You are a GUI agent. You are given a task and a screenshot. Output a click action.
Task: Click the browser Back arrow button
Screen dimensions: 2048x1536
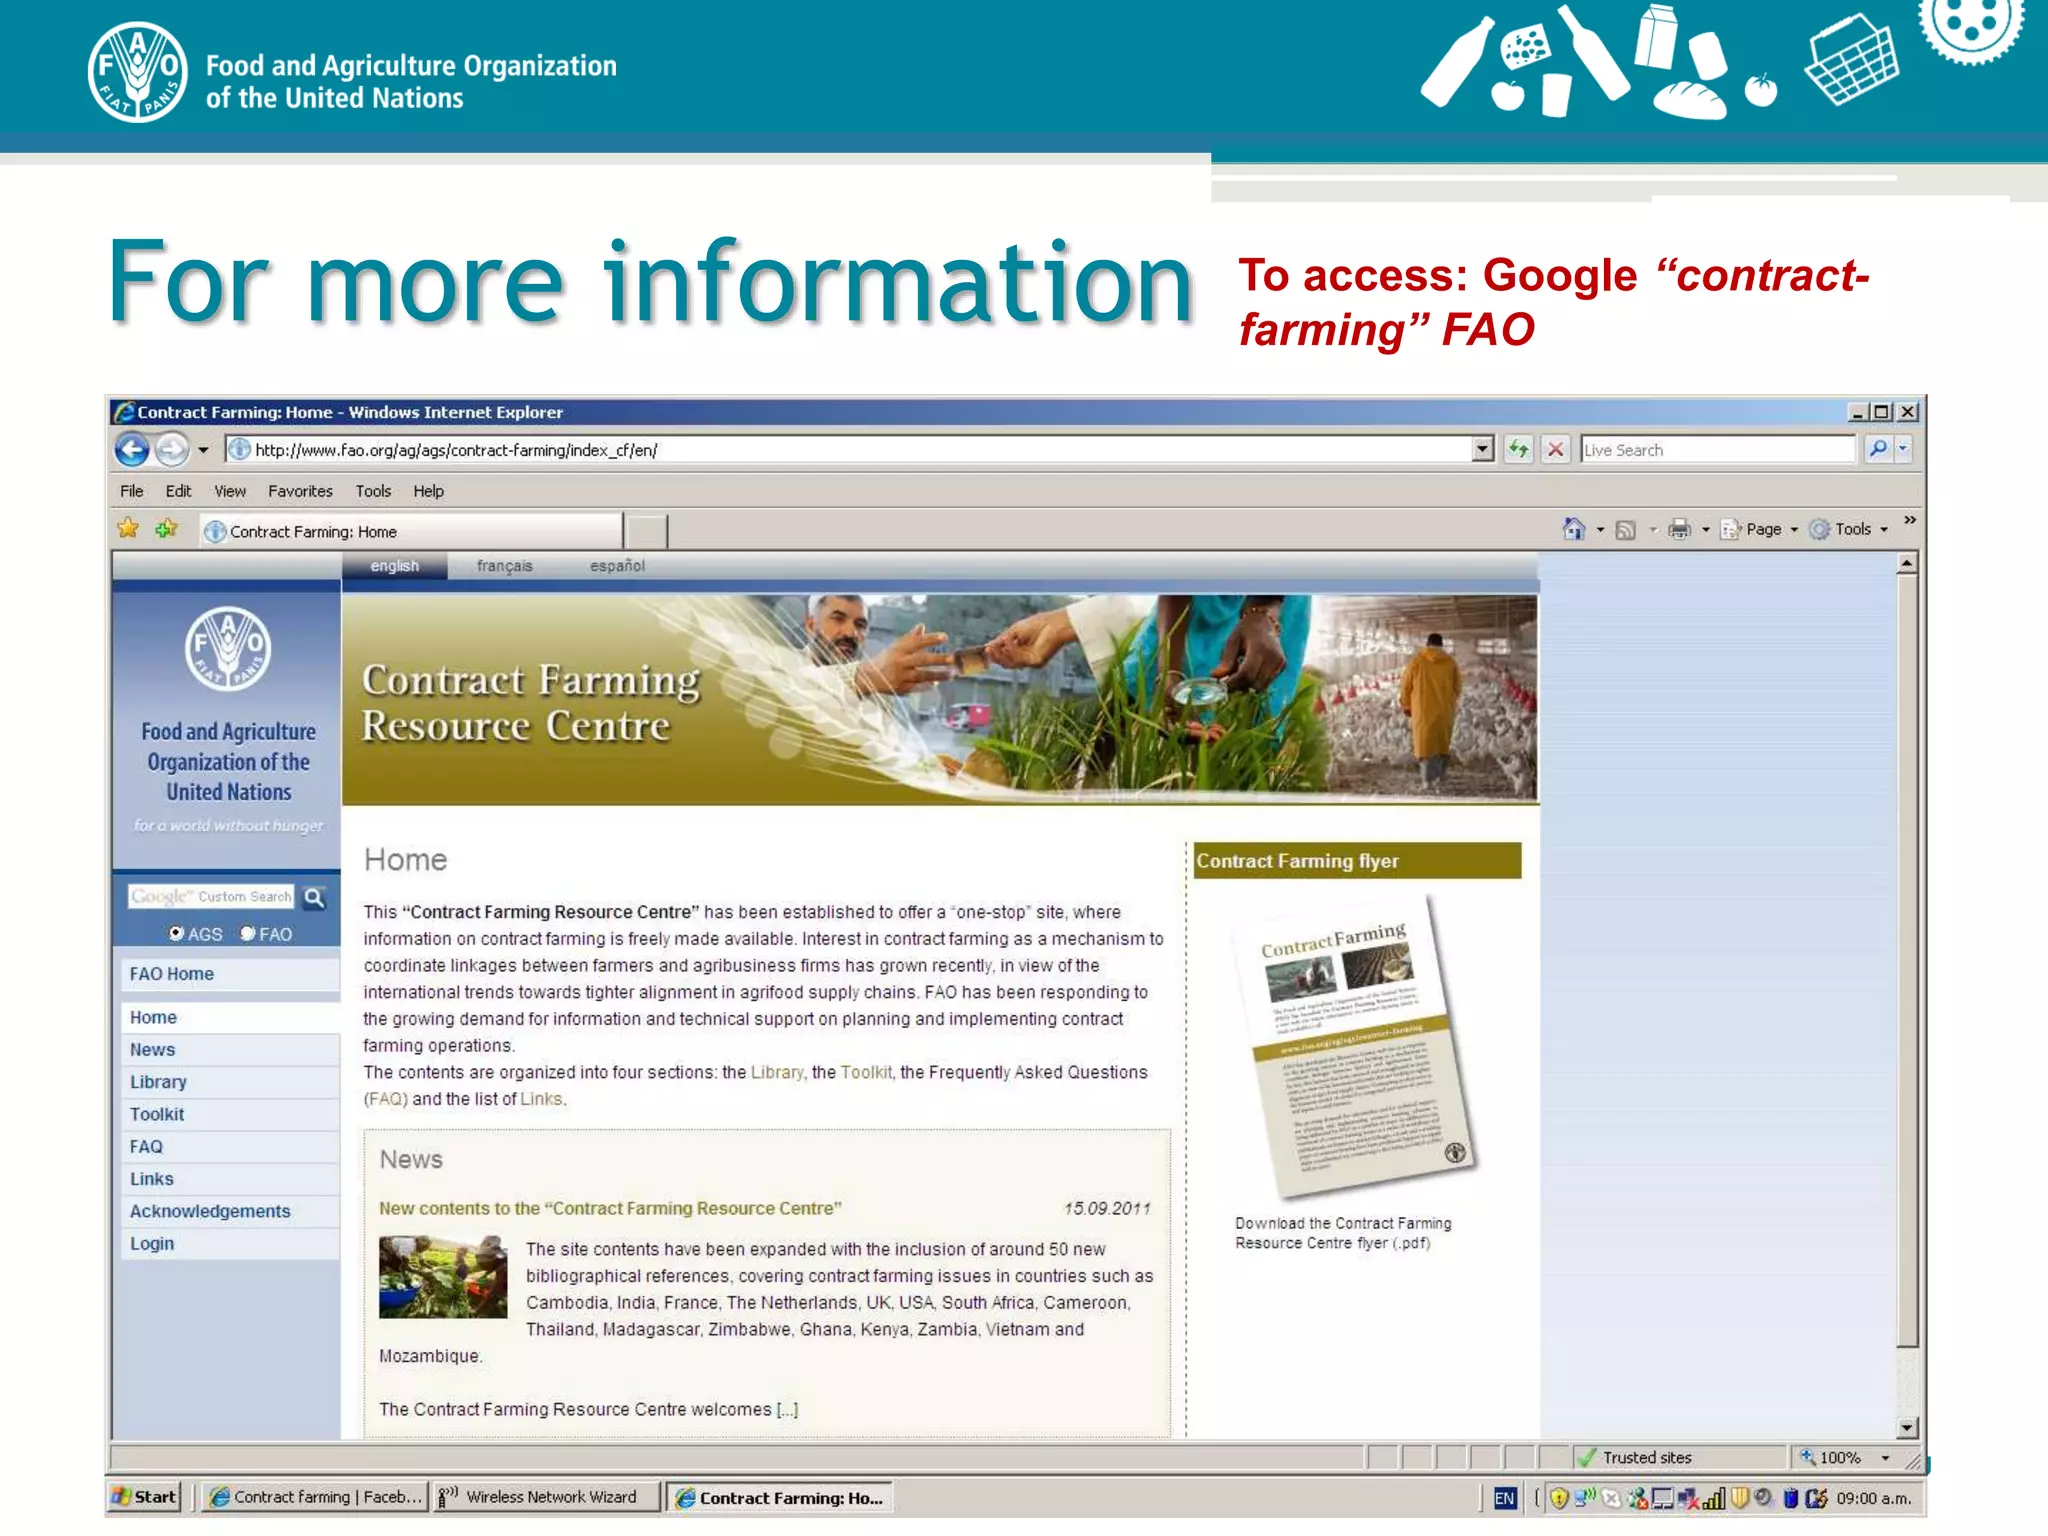pos(132,450)
